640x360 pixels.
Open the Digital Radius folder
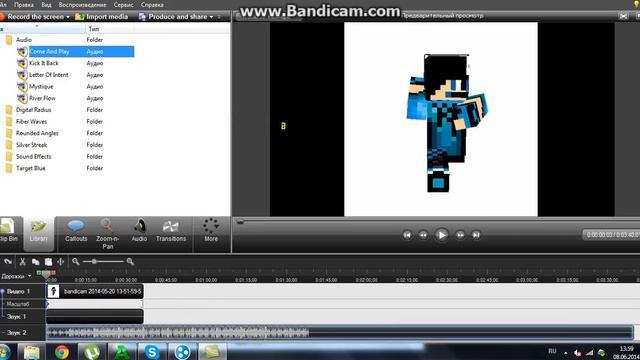point(33,110)
